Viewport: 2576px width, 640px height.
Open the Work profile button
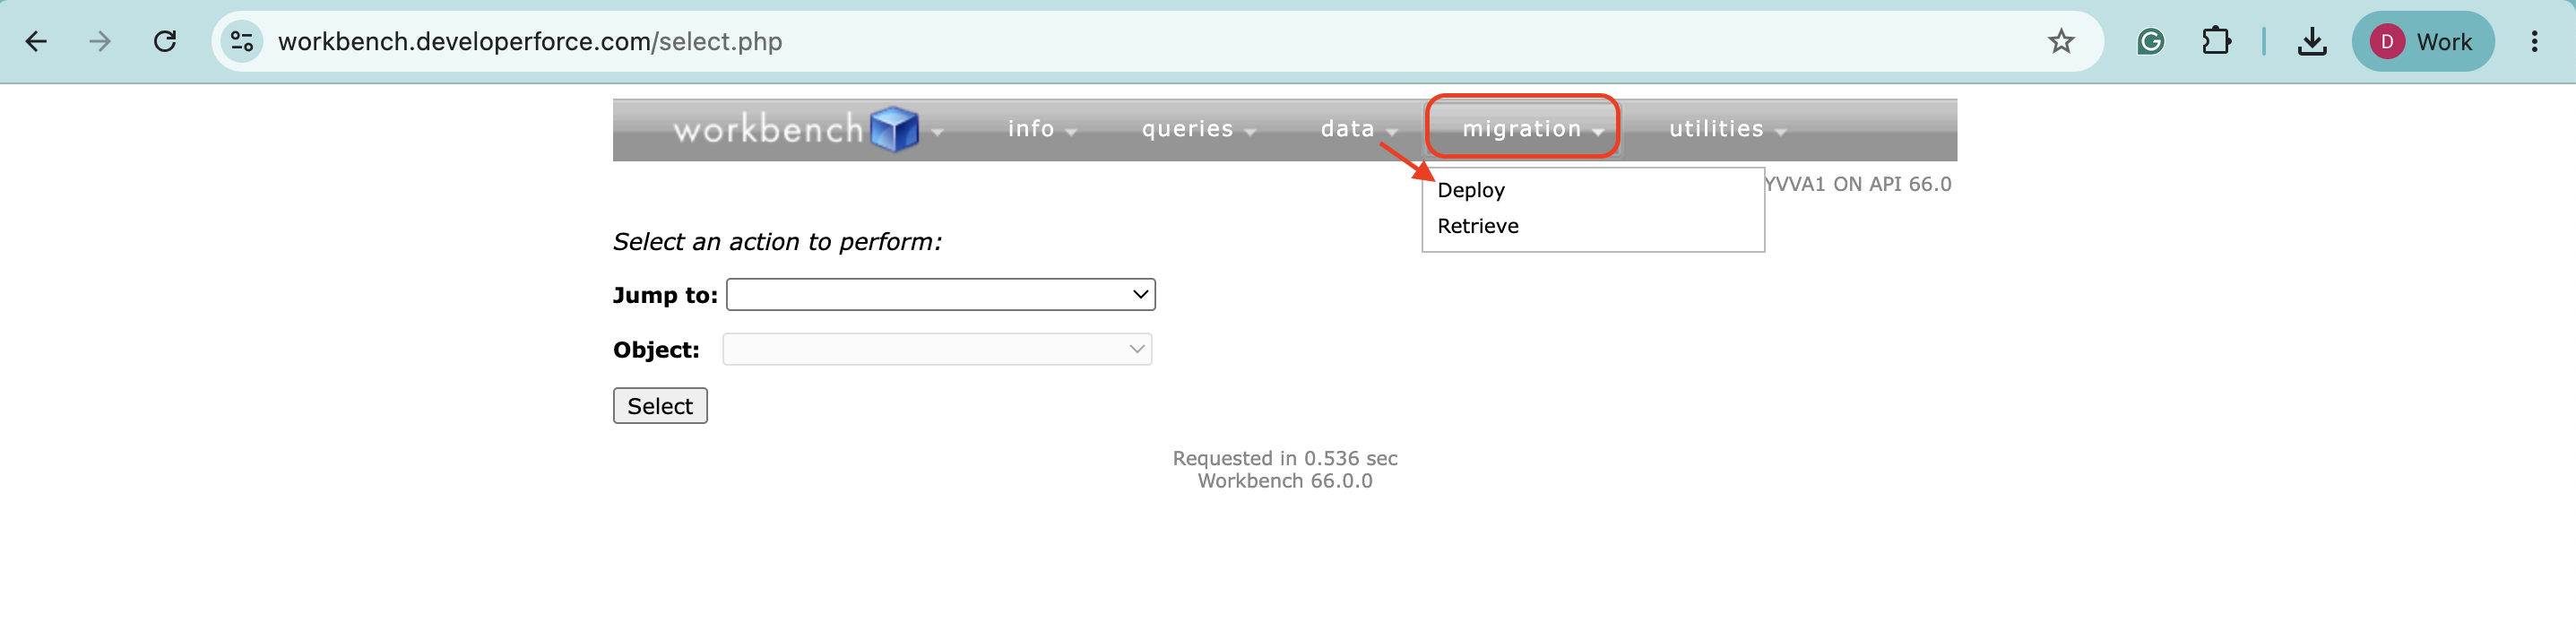tap(2422, 41)
